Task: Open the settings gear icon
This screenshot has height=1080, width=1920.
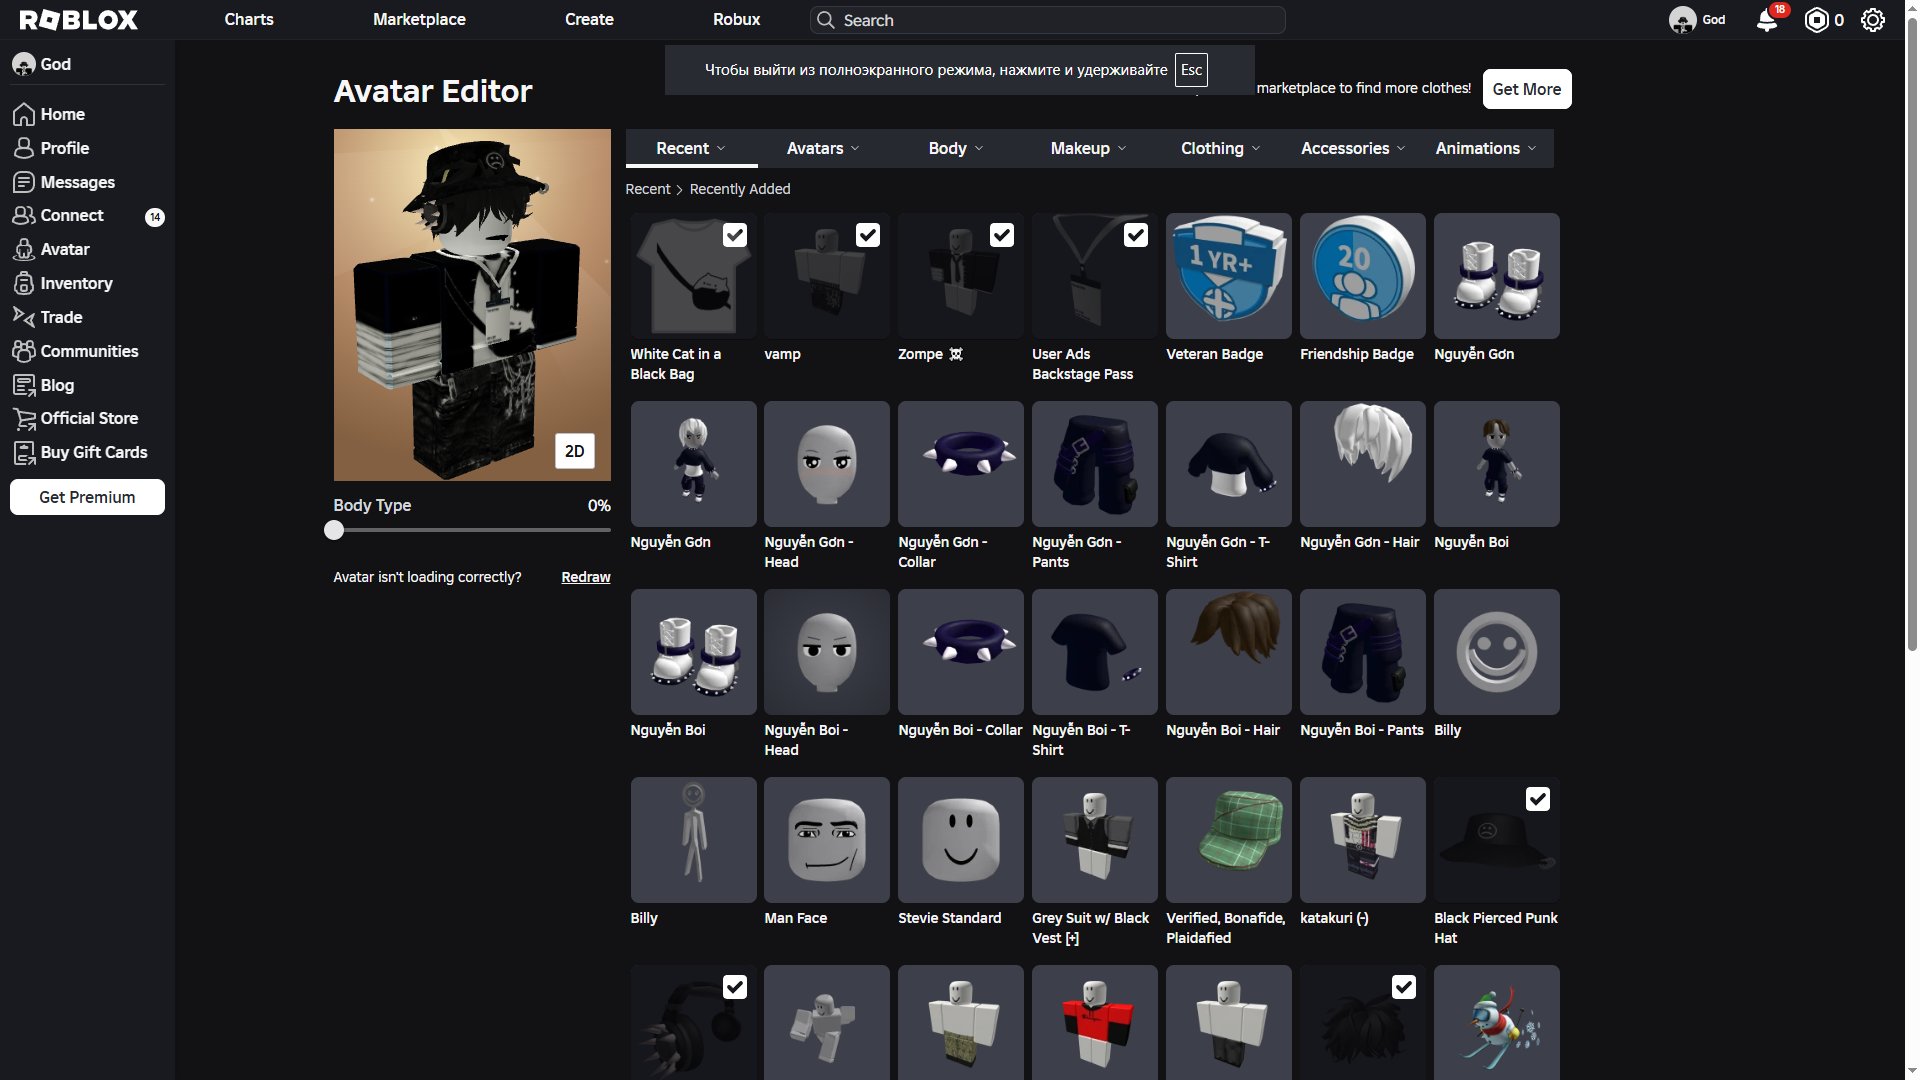Action: pyautogui.click(x=1873, y=20)
